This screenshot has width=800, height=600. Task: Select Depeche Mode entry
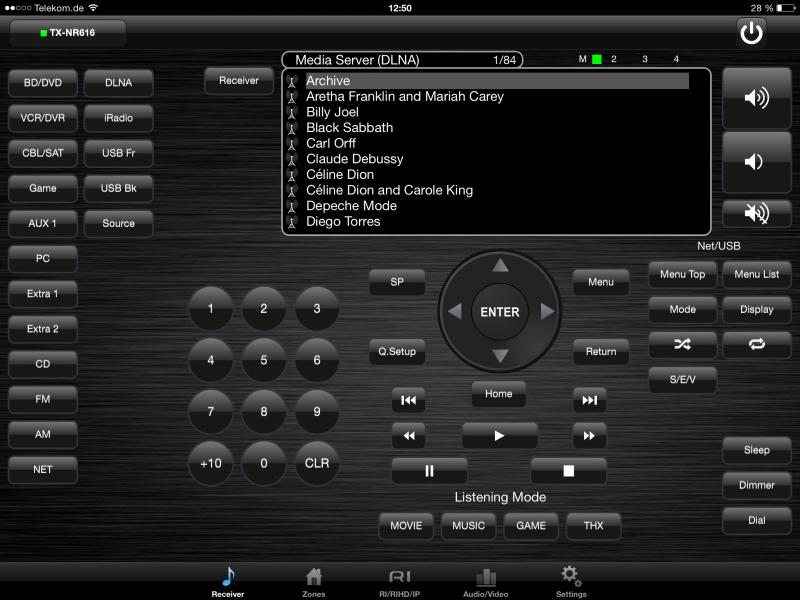pos(352,206)
